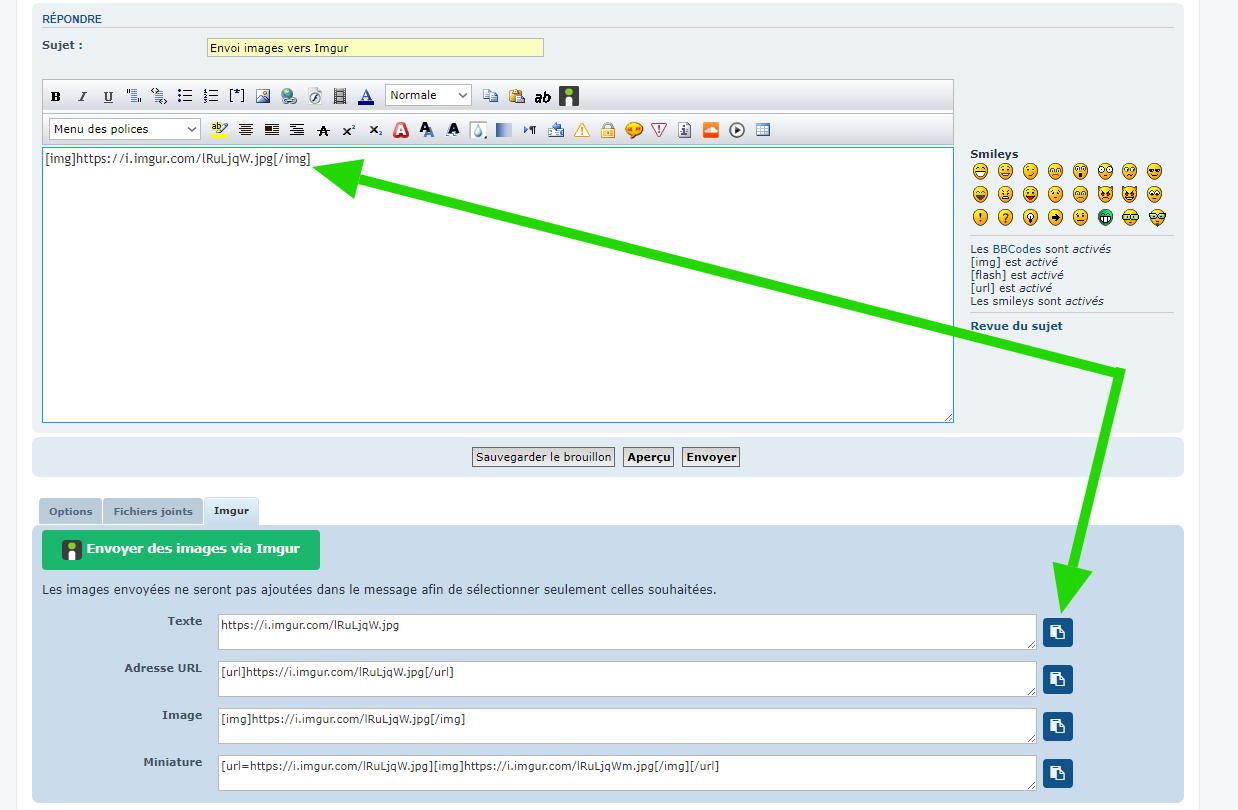Insert a table using the grid icon
The width and height of the screenshot is (1238, 810).
[763, 130]
